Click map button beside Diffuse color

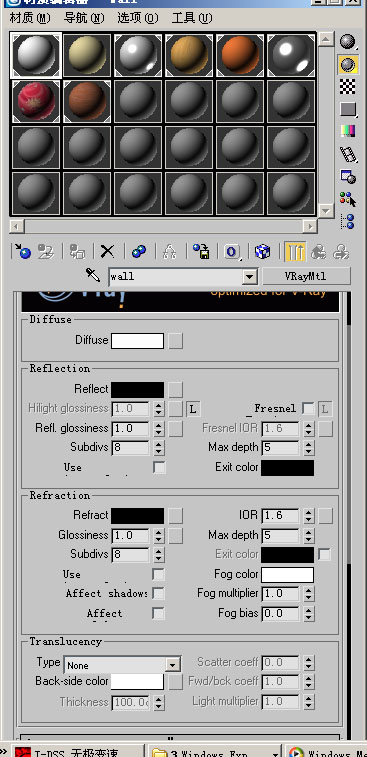(176, 341)
